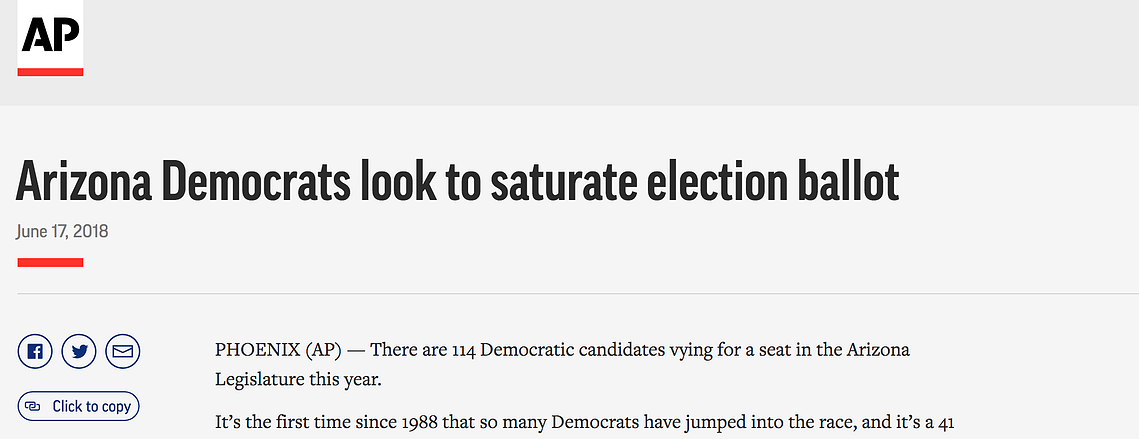Click the date "June 17, 2018"

(62, 232)
